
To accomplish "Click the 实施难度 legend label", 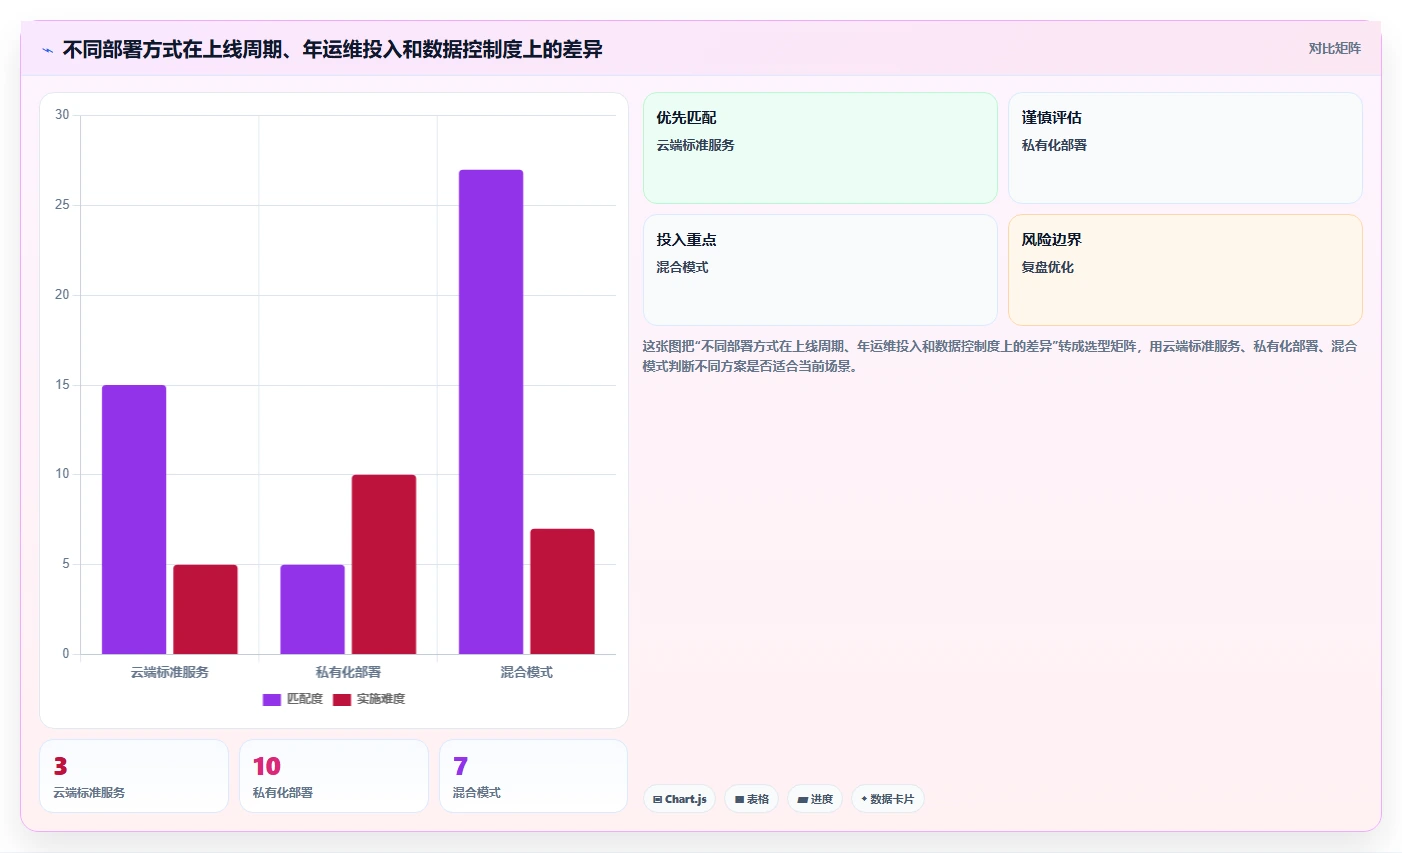I will [381, 699].
